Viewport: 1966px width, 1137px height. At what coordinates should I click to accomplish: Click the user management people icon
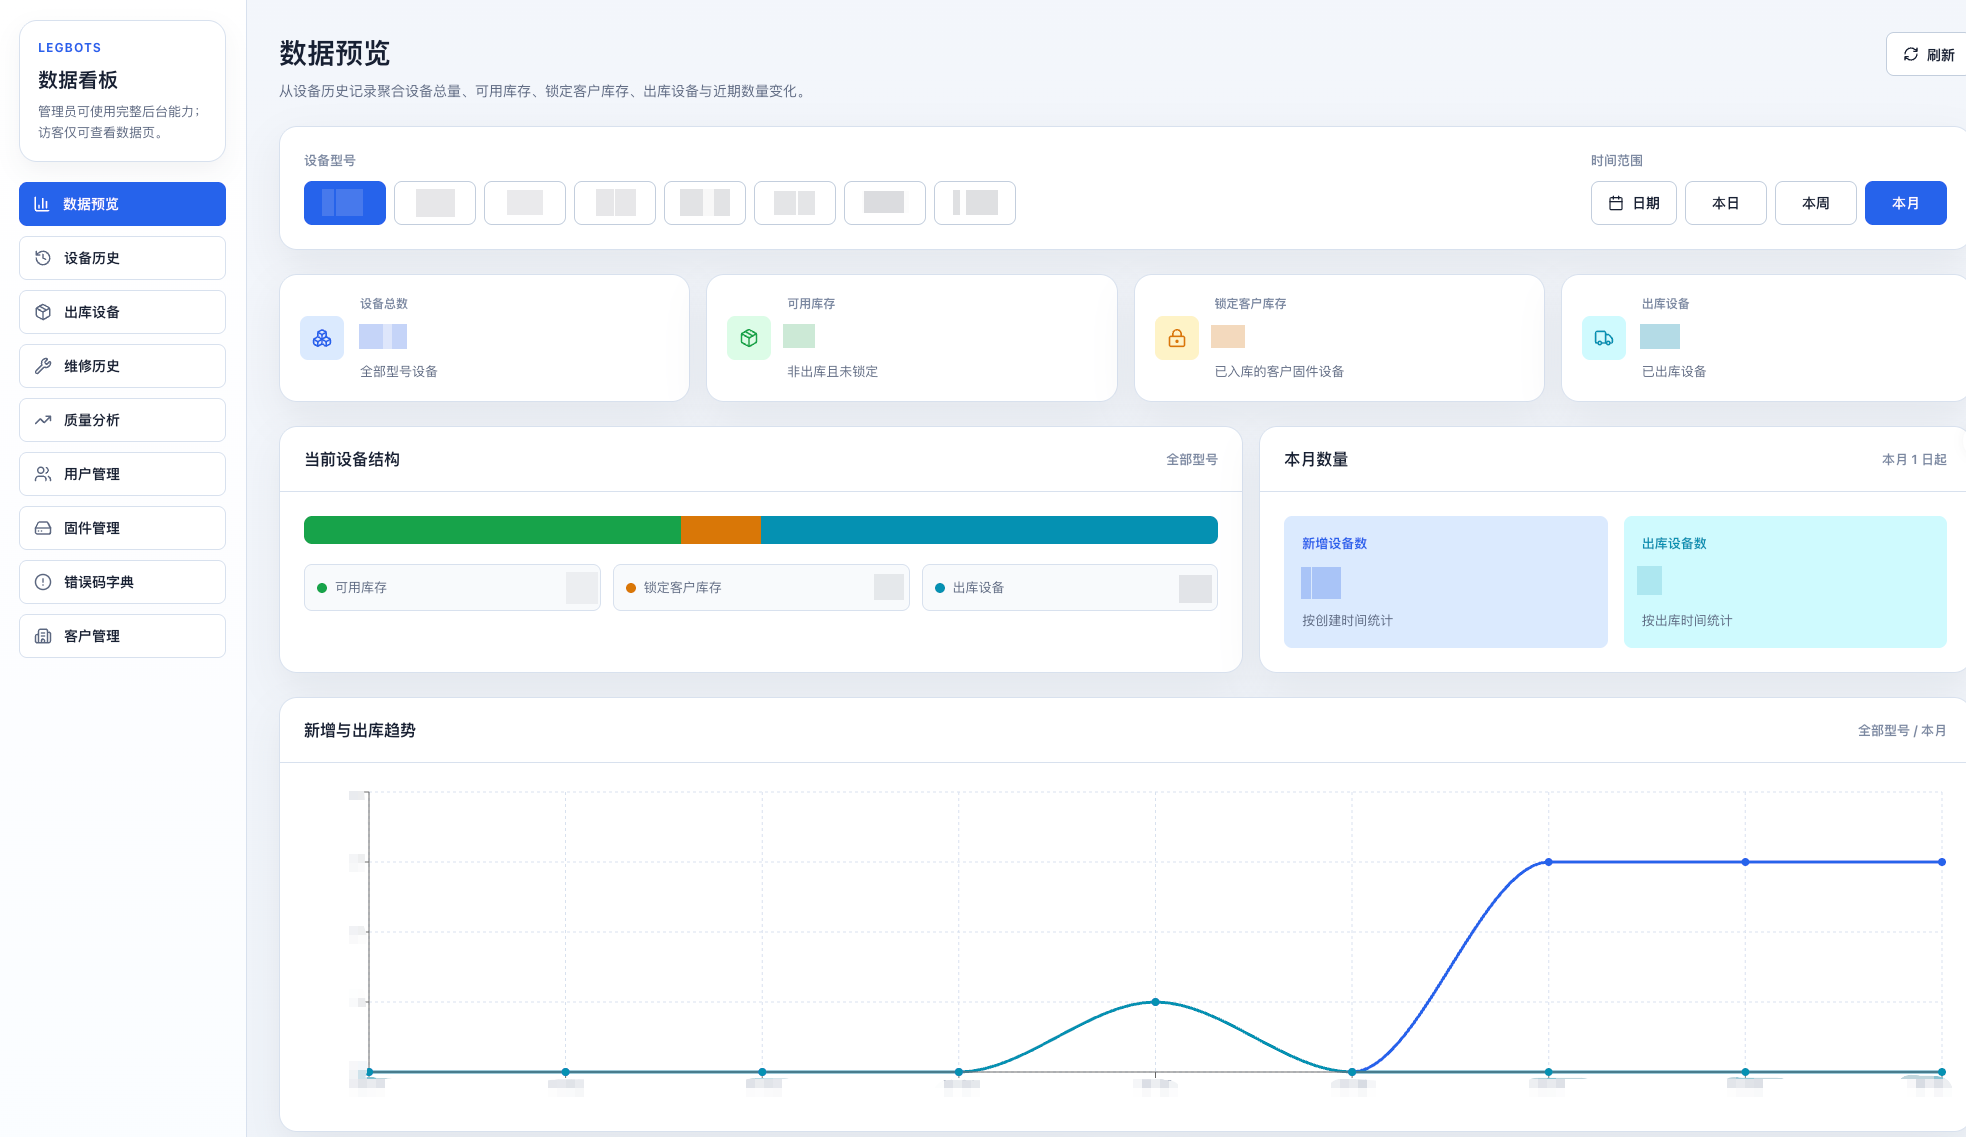click(x=43, y=474)
